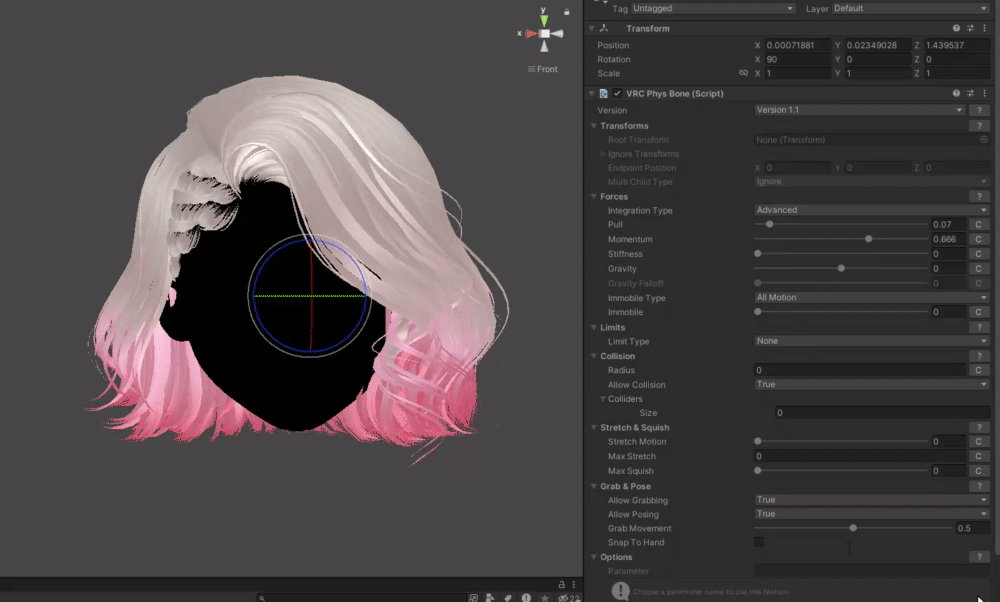This screenshot has height=602, width=1000.
Task: Open the Immobile Type dropdown
Action: (871, 298)
